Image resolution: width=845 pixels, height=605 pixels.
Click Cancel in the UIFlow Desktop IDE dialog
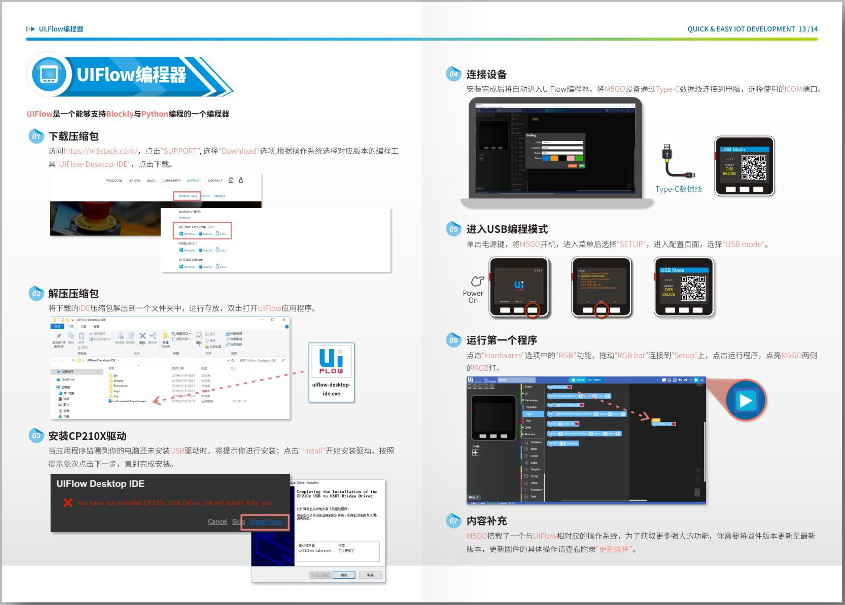coord(217,521)
